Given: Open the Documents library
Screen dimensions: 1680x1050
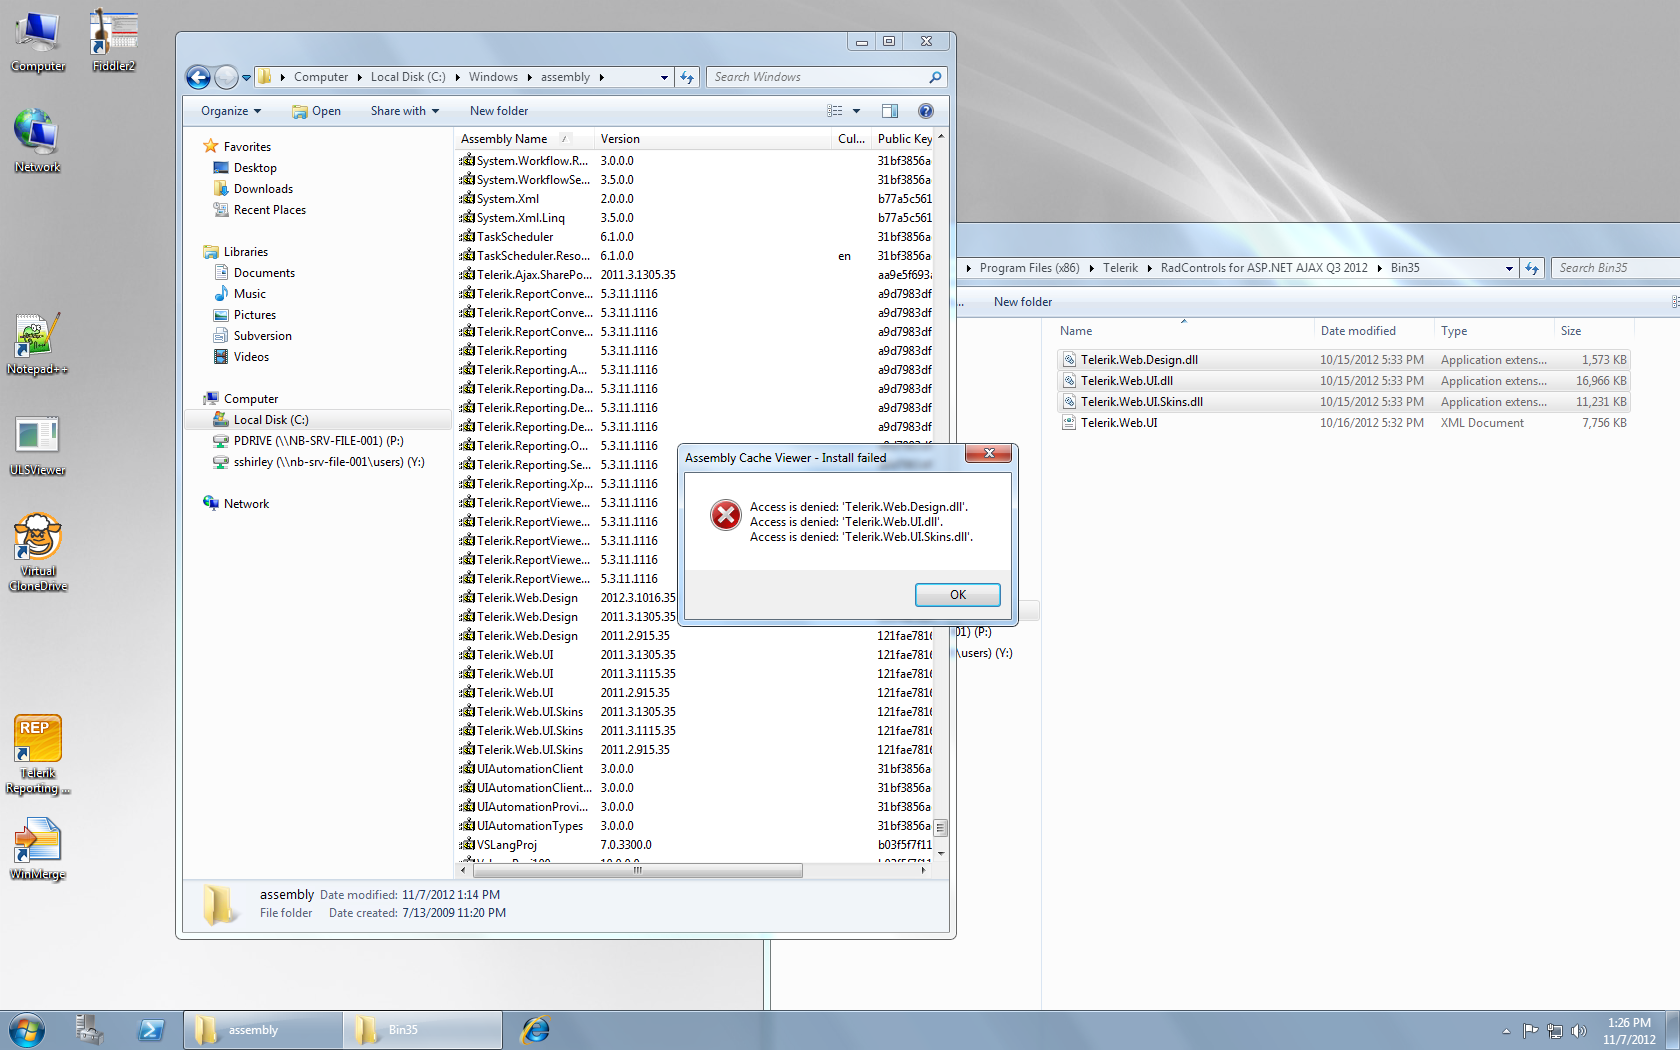Looking at the screenshot, I should (x=264, y=273).
